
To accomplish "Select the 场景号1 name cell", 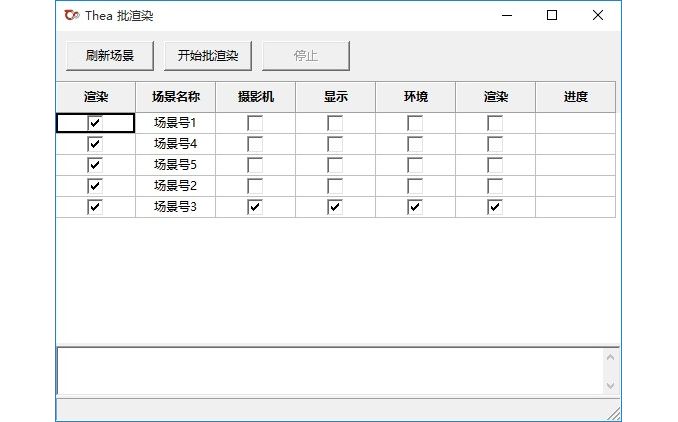I will click(176, 123).
